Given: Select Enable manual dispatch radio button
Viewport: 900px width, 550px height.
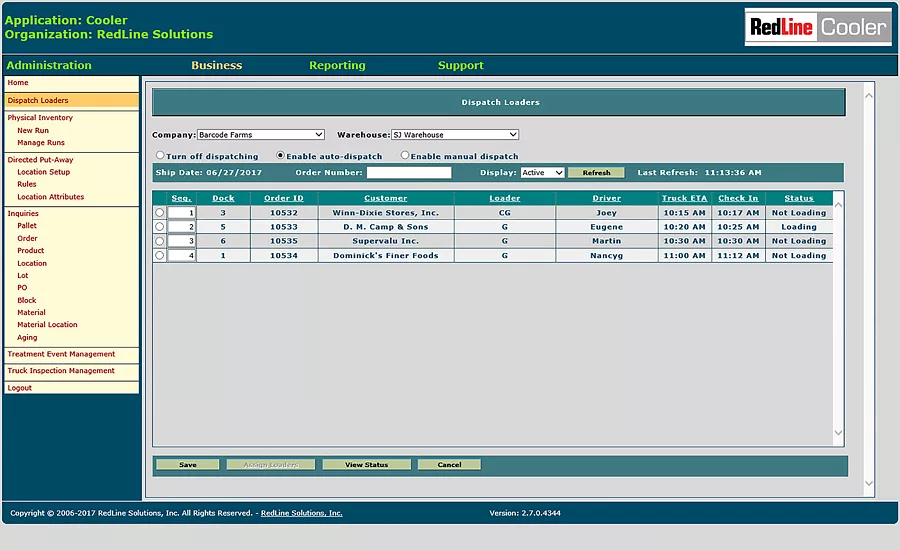Looking at the screenshot, I should [405, 155].
